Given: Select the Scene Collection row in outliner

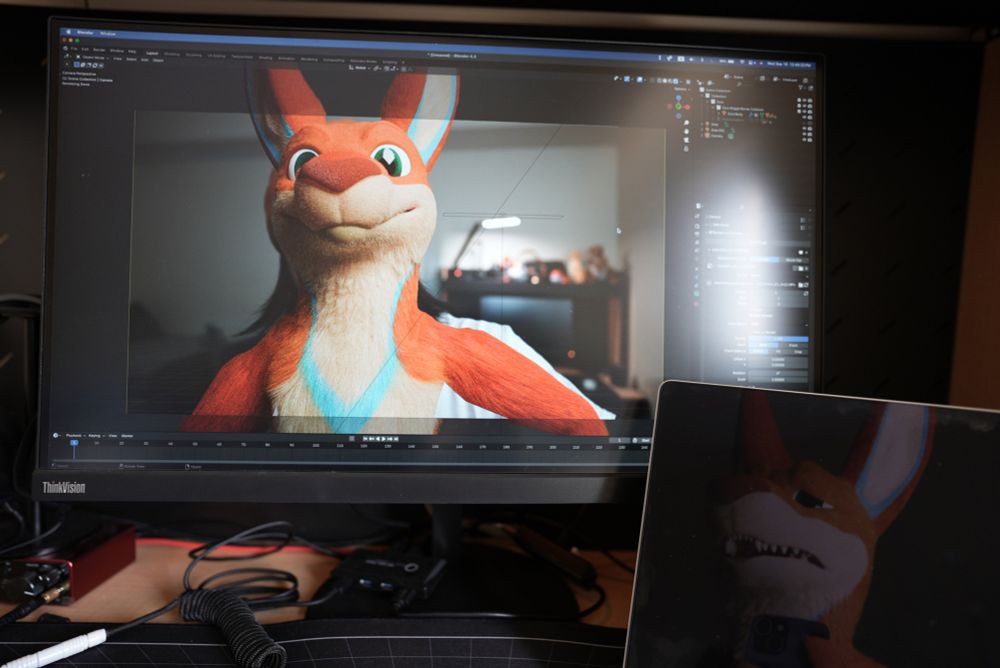Looking at the screenshot, I should point(717,91).
